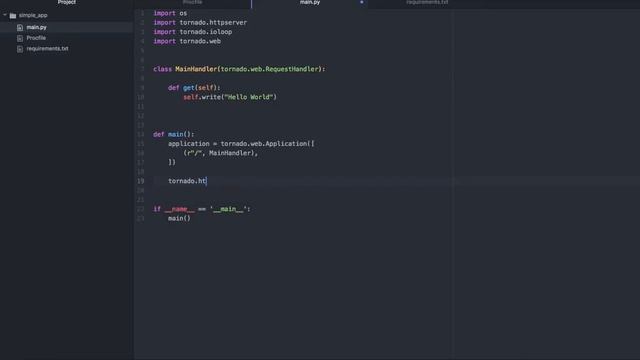The image size is (640, 360).
Task: Click the main.py file icon in tree
Action: click(20, 27)
